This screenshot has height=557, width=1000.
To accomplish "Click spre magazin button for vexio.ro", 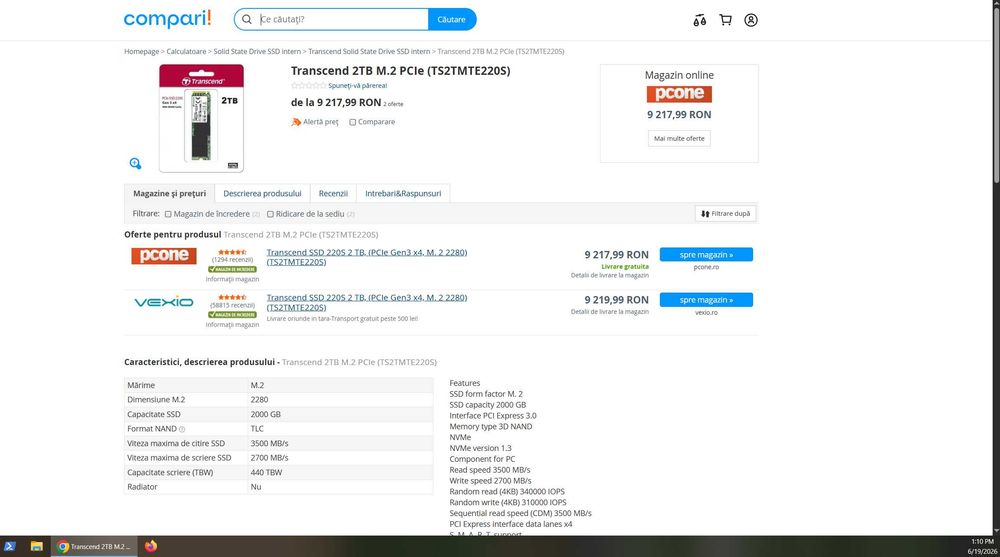I will click(706, 300).
